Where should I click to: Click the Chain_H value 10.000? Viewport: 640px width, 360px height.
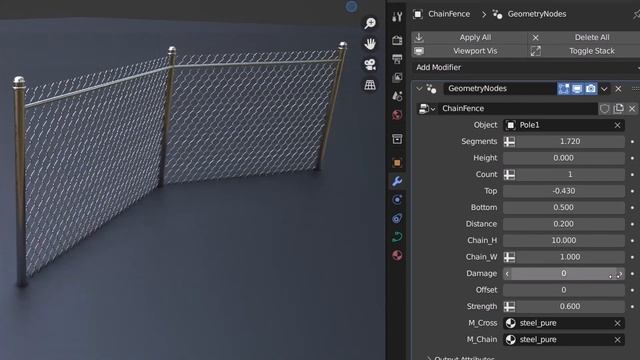[564, 240]
